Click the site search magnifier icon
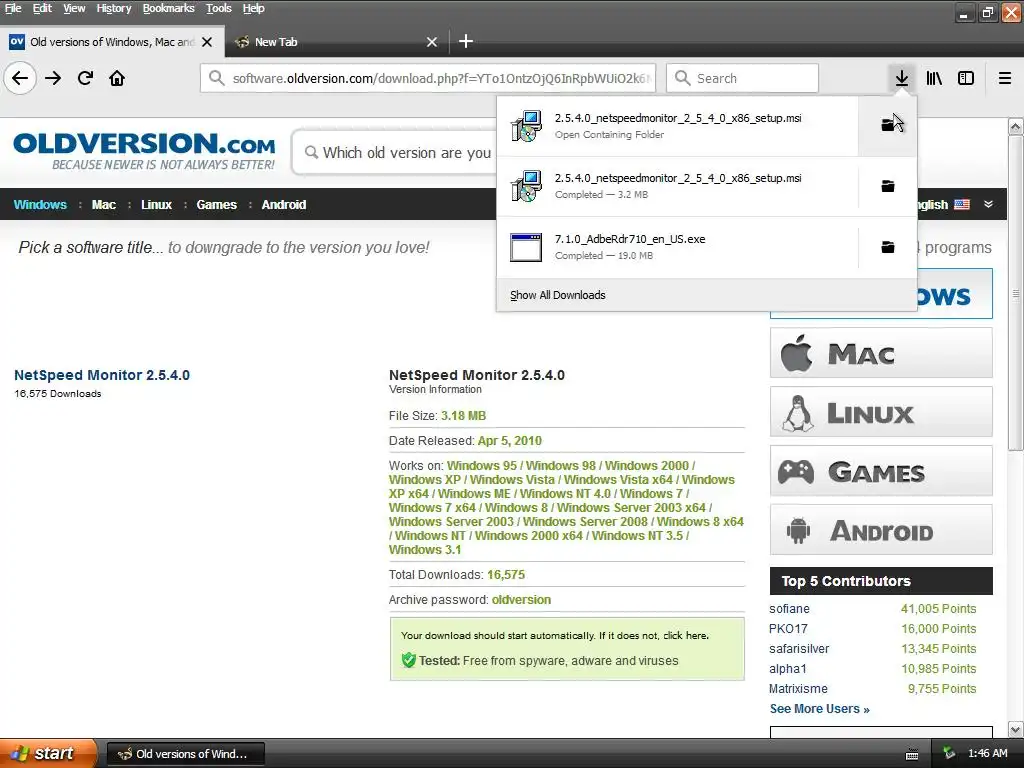The width and height of the screenshot is (1024, 768). point(312,152)
